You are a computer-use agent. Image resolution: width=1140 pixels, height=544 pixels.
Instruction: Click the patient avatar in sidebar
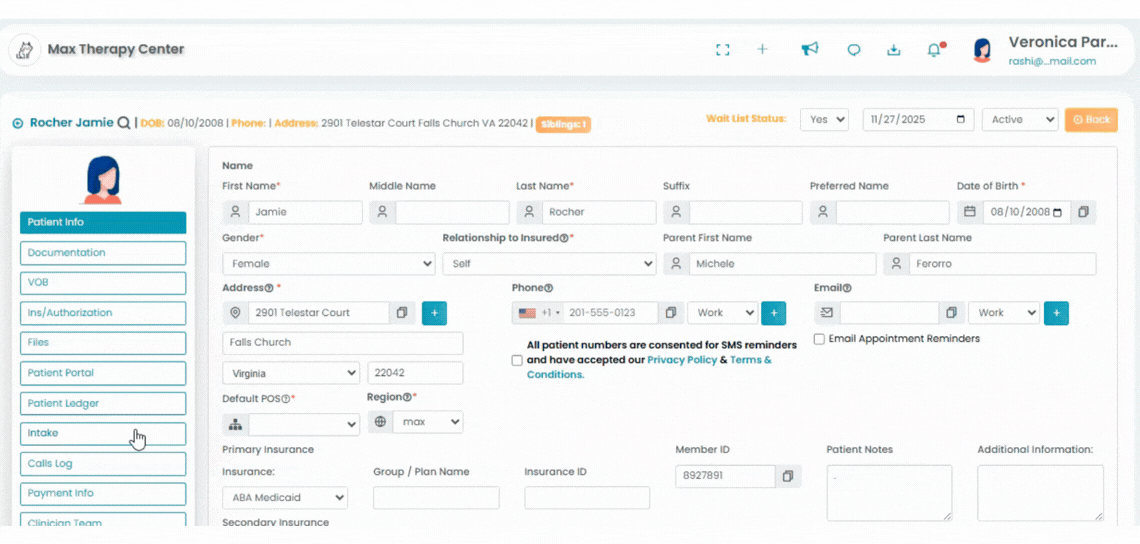[x=103, y=180]
